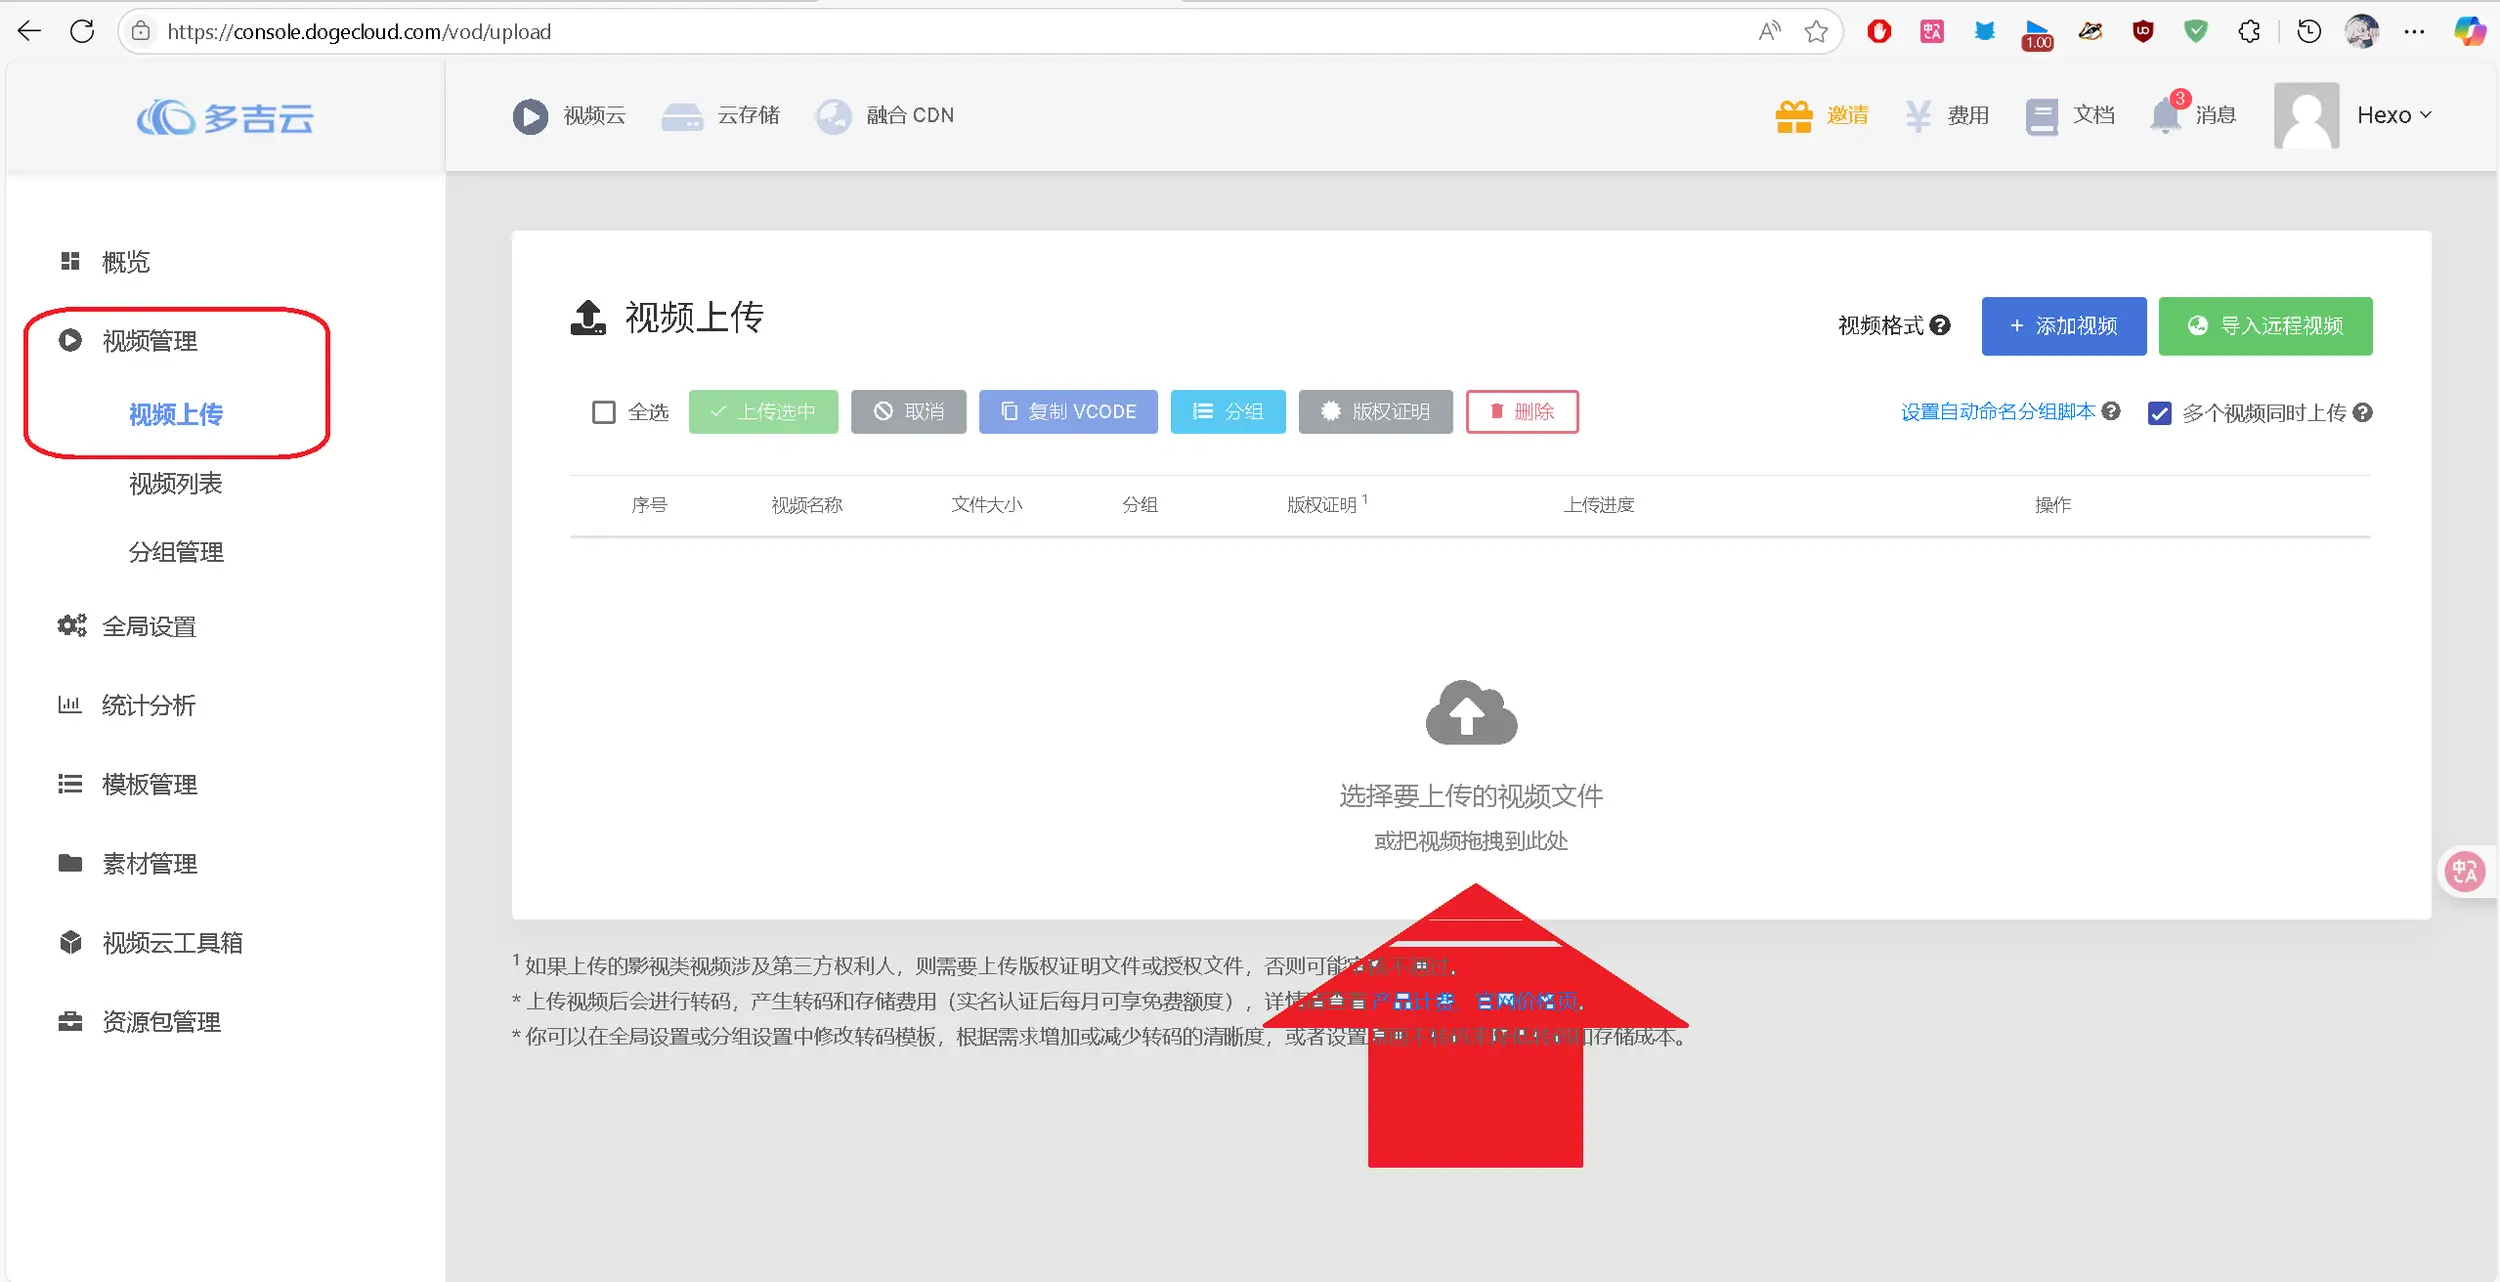Favorite this page with the browser star icon
Viewport: 2500px width, 1282px height.
point(1816,32)
